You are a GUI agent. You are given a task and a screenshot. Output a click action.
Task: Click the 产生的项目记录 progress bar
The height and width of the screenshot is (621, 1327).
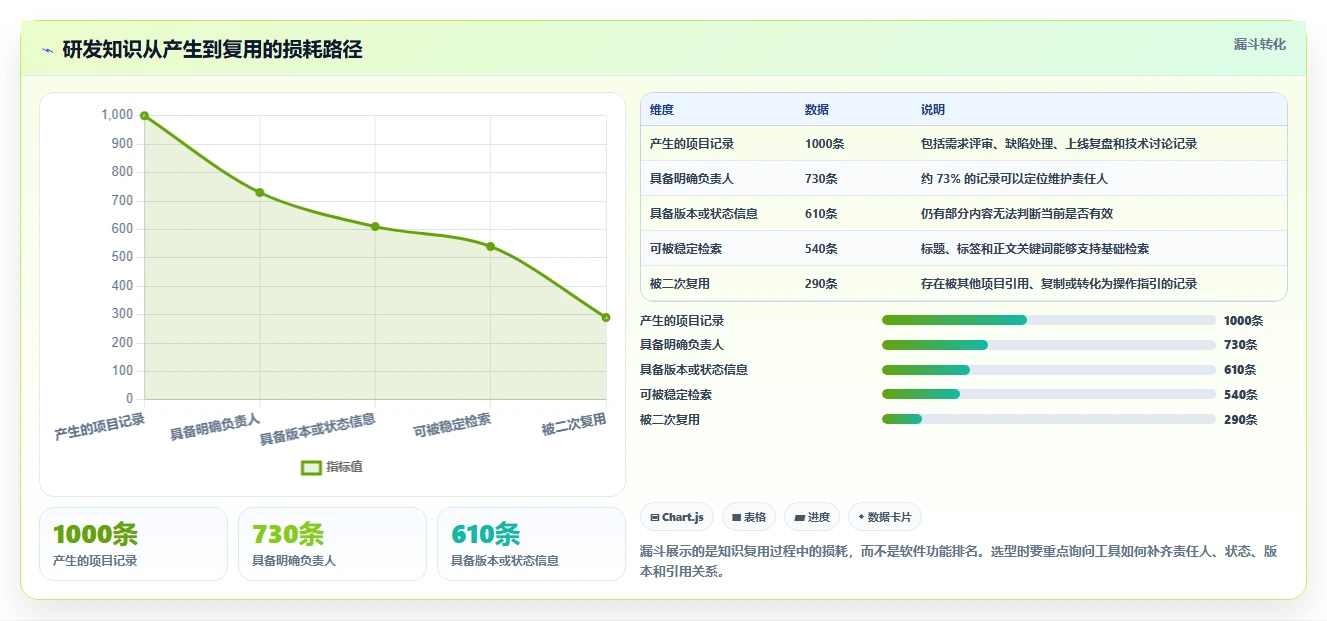point(1049,320)
